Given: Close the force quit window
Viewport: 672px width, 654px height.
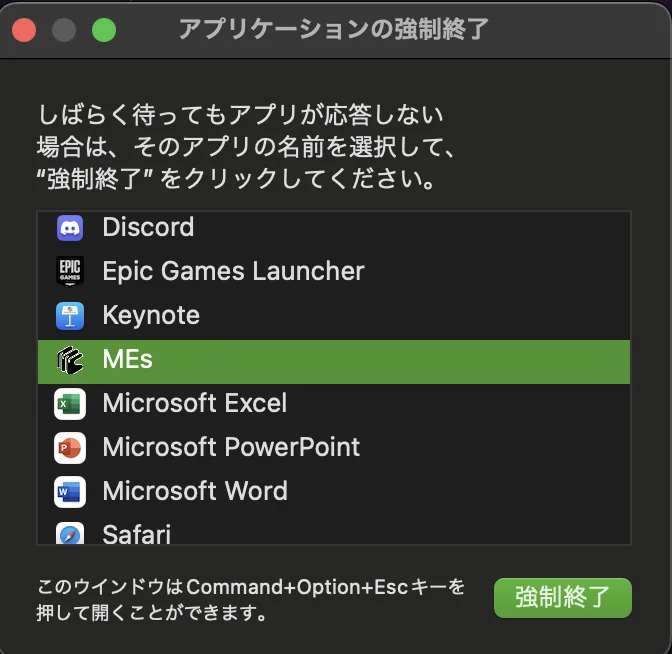Looking at the screenshot, I should (x=24, y=30).
